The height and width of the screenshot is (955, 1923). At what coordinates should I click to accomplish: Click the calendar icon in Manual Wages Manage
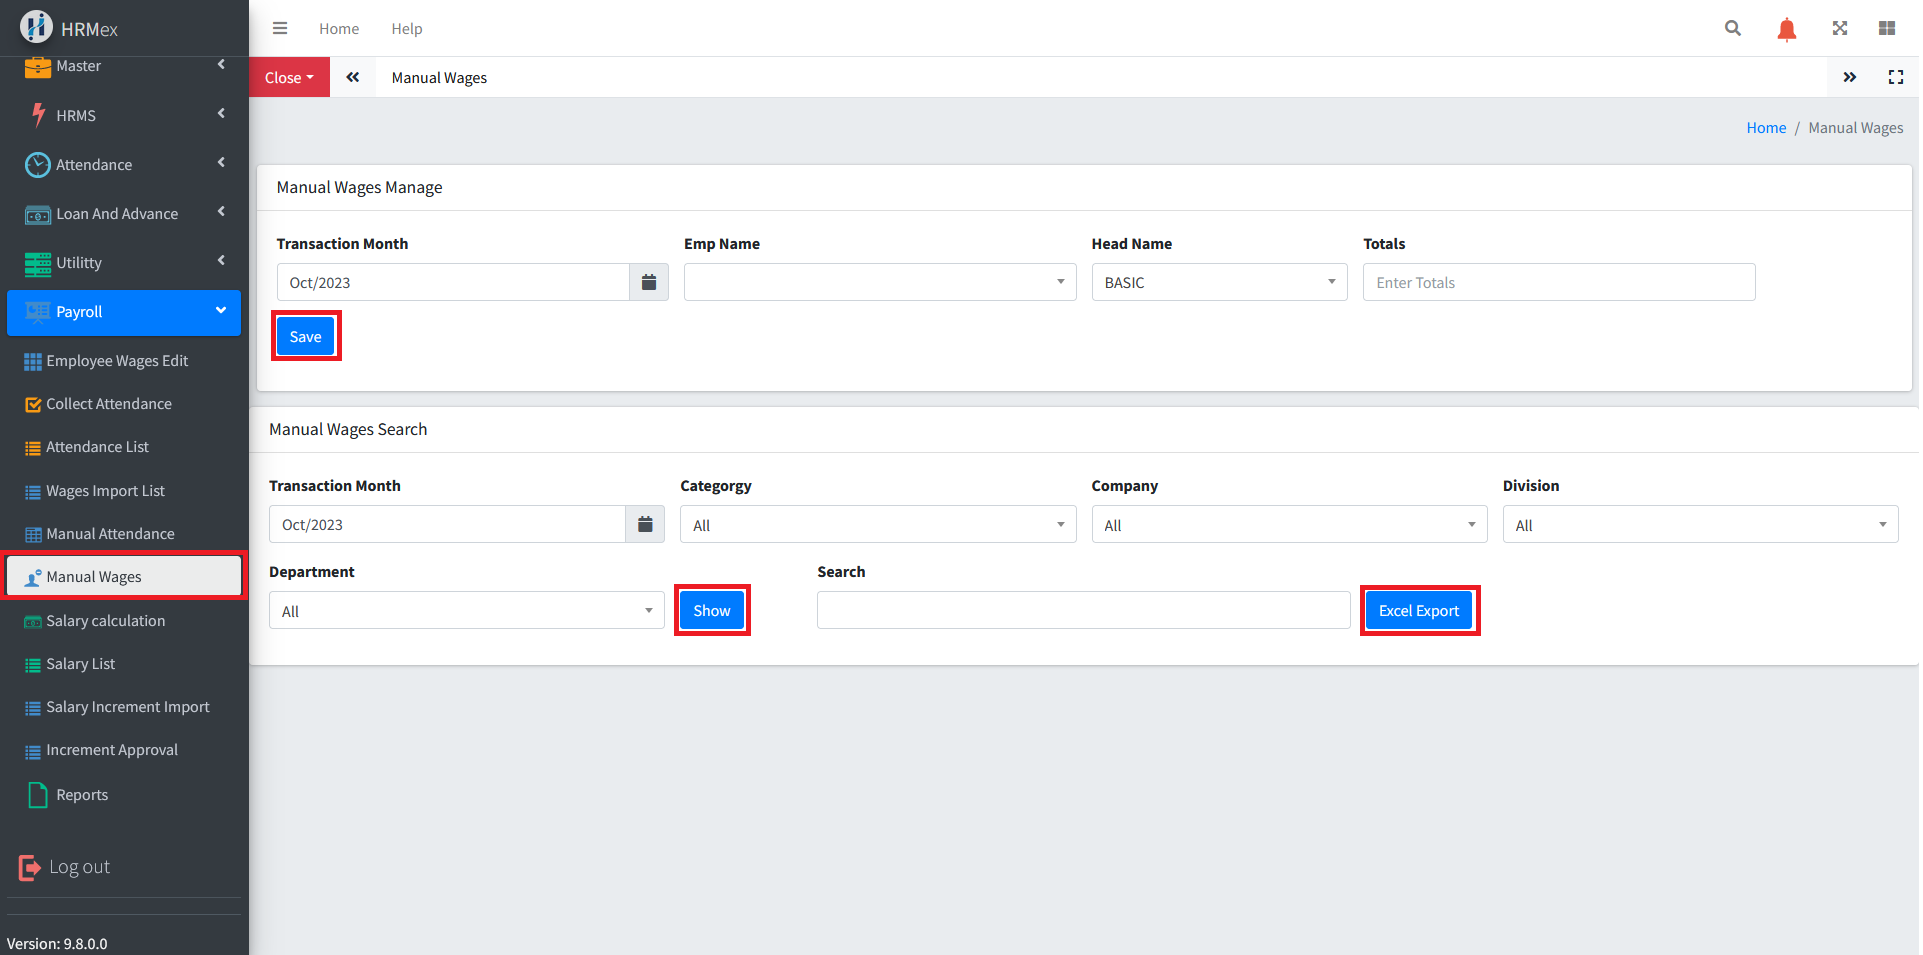coord(648,283)
